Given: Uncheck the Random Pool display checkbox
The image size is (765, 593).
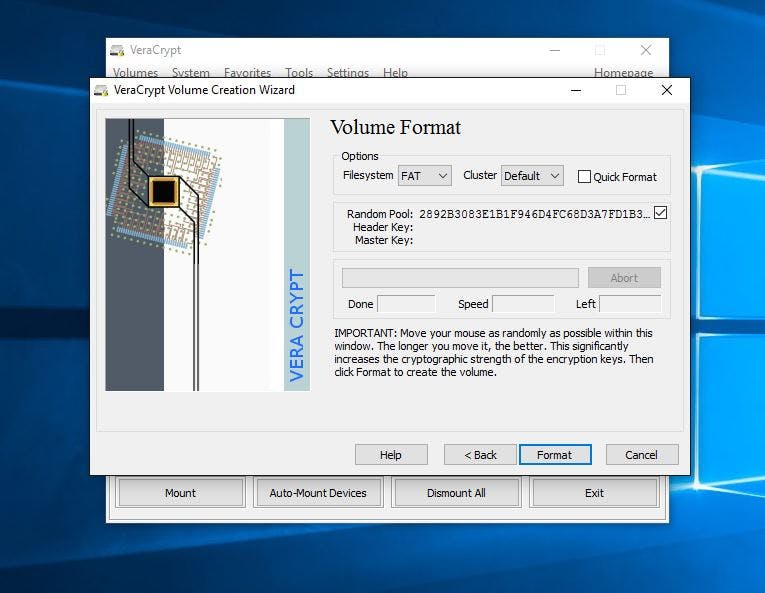Looking at the screenshot, I should (x=660, y=213).
